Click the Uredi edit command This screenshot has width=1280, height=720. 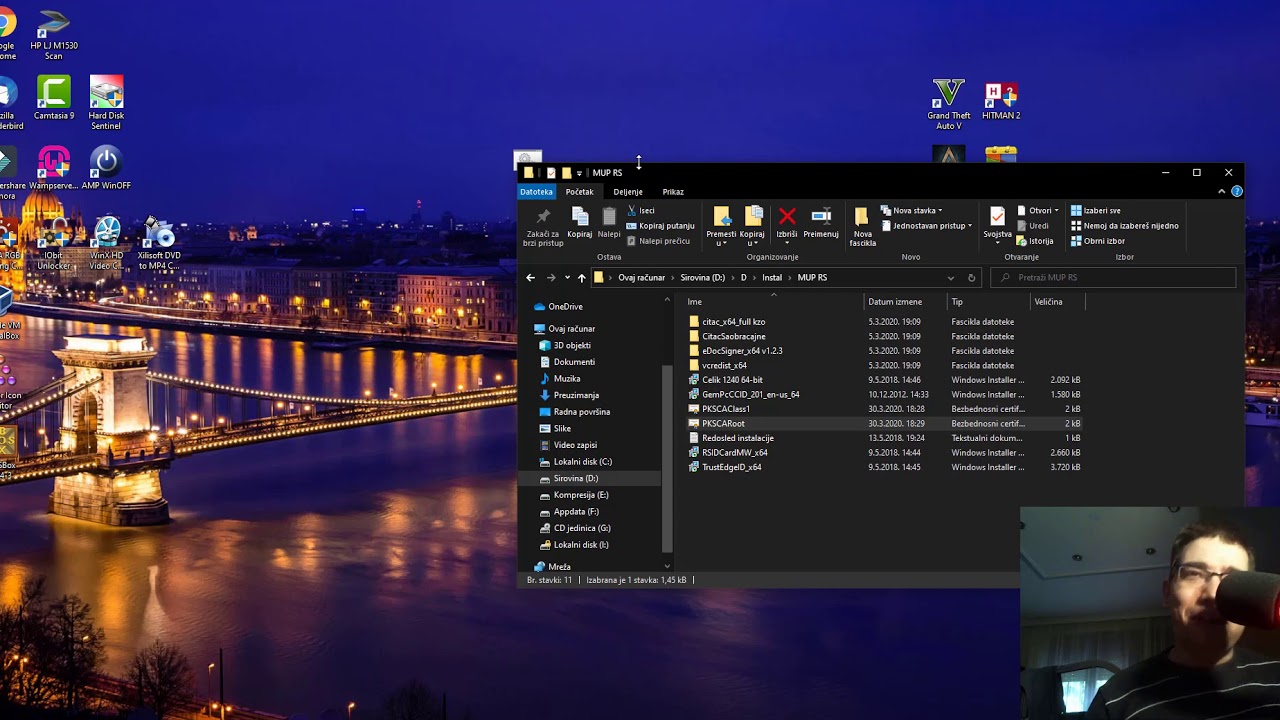pyautogui.click(x=1033, y=226)
